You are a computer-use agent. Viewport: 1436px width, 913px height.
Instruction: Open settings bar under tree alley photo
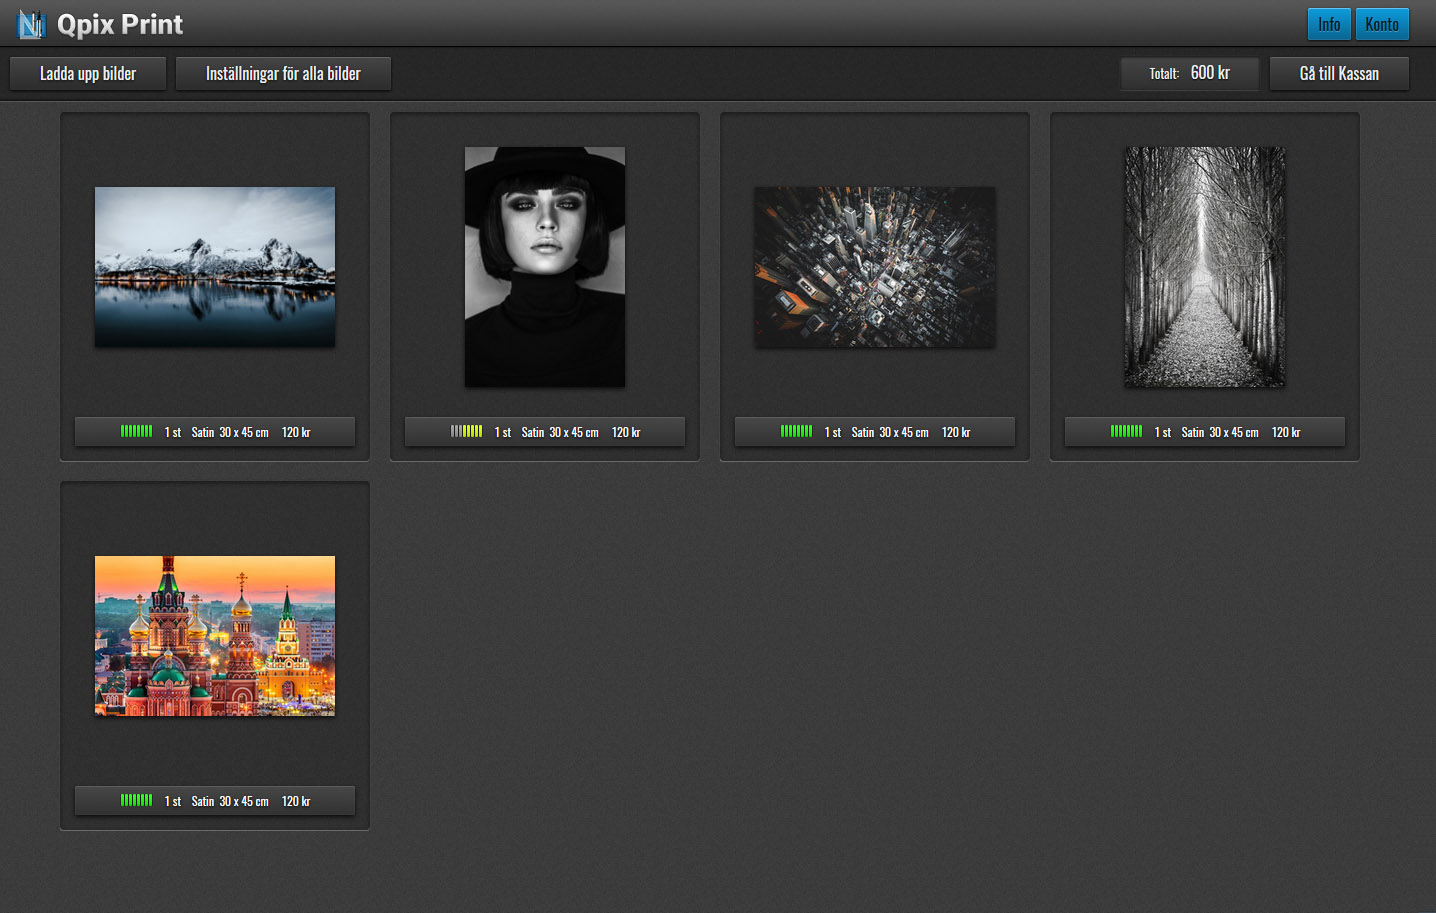click(1205, 432)
